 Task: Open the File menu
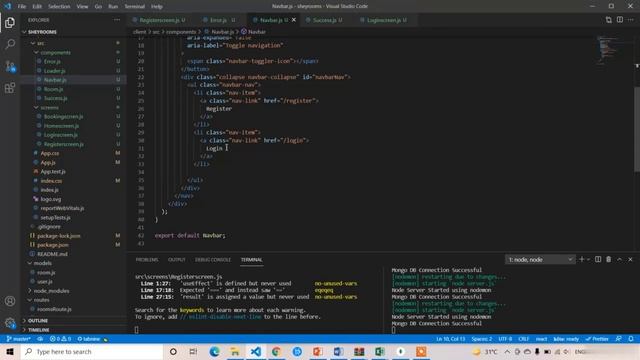tap(22, 7)
